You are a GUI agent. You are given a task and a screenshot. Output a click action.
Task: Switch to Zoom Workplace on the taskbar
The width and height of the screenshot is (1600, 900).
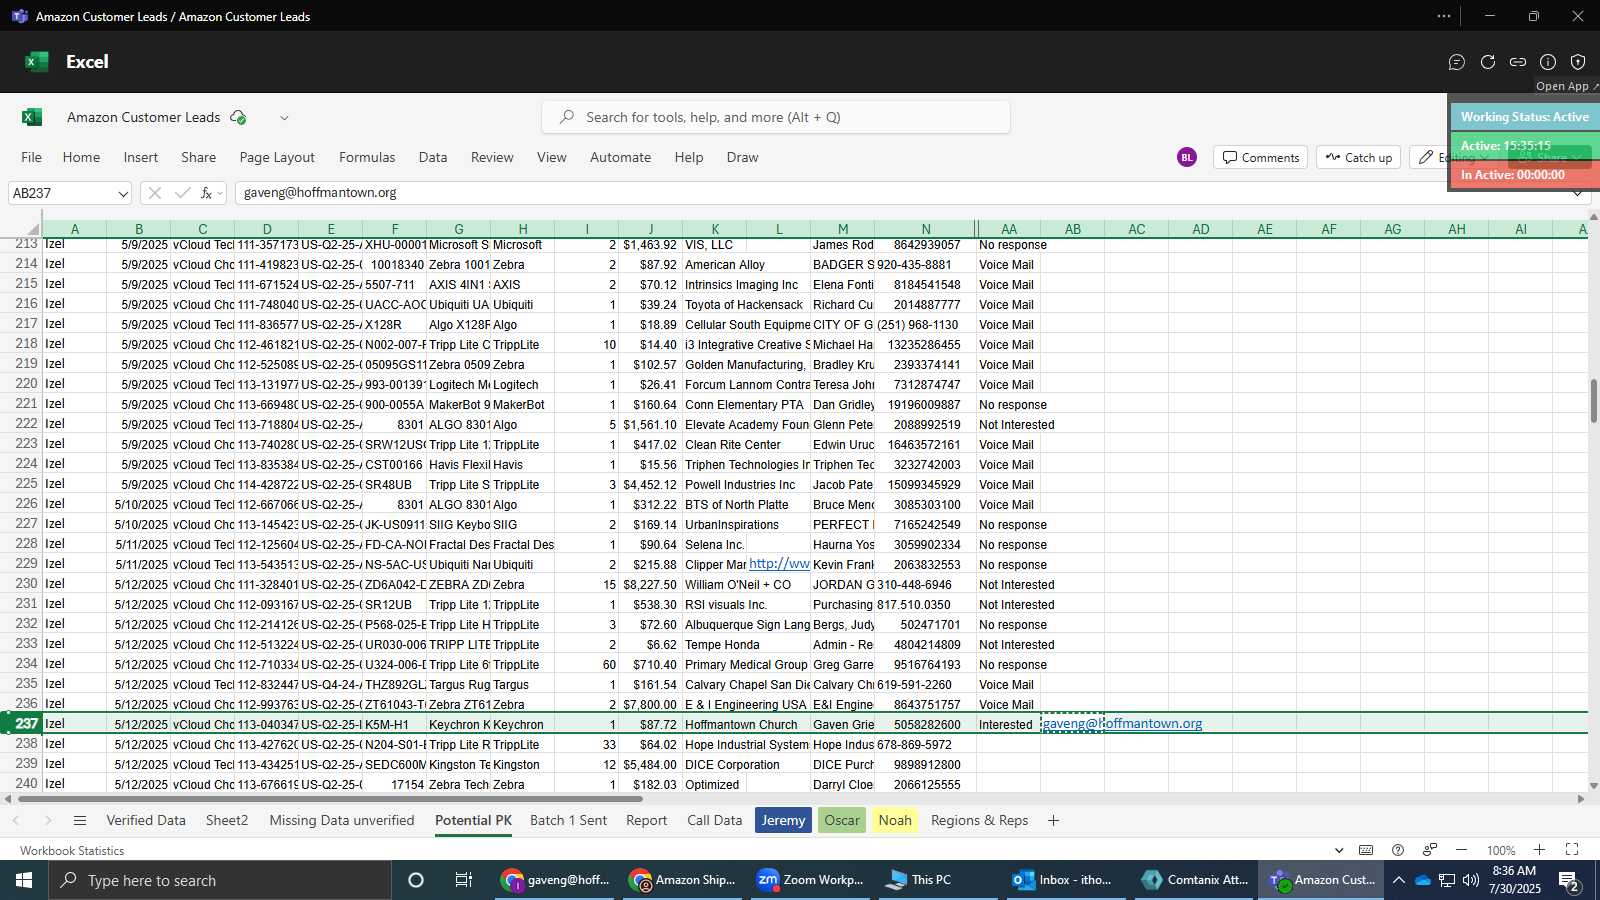pyautogui.click(x=810, y=880)
